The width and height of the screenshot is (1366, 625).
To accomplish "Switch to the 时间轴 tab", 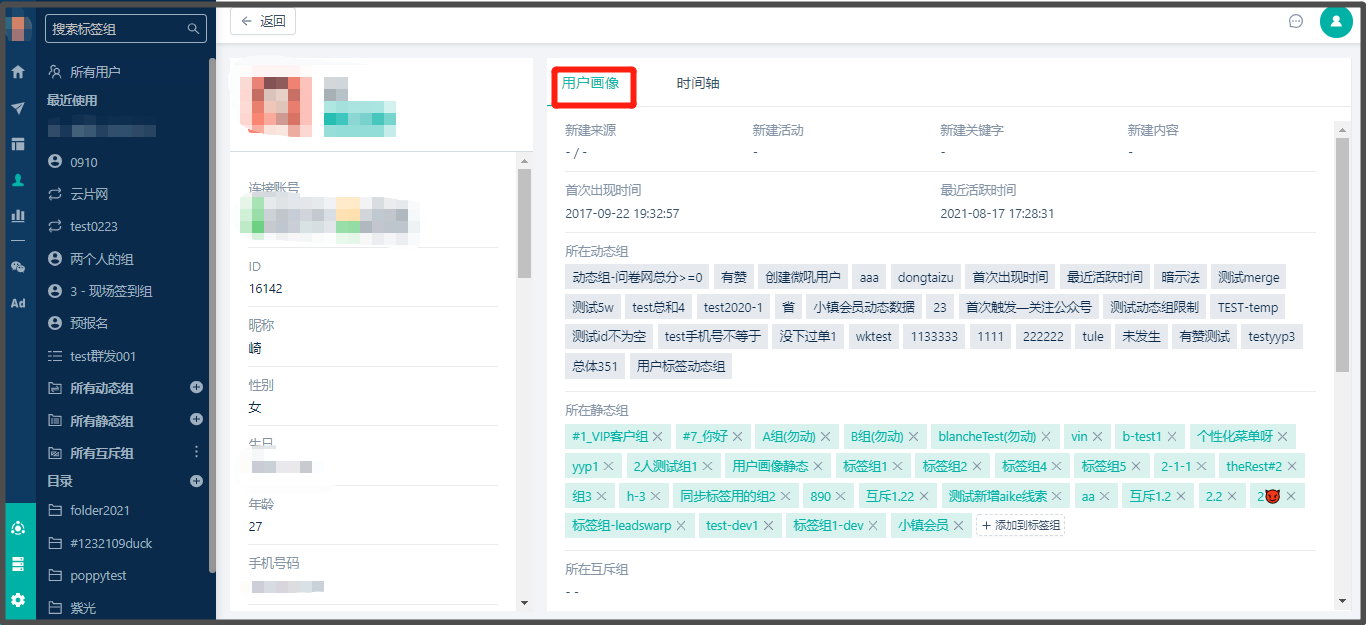I will [x=698, y=83].
